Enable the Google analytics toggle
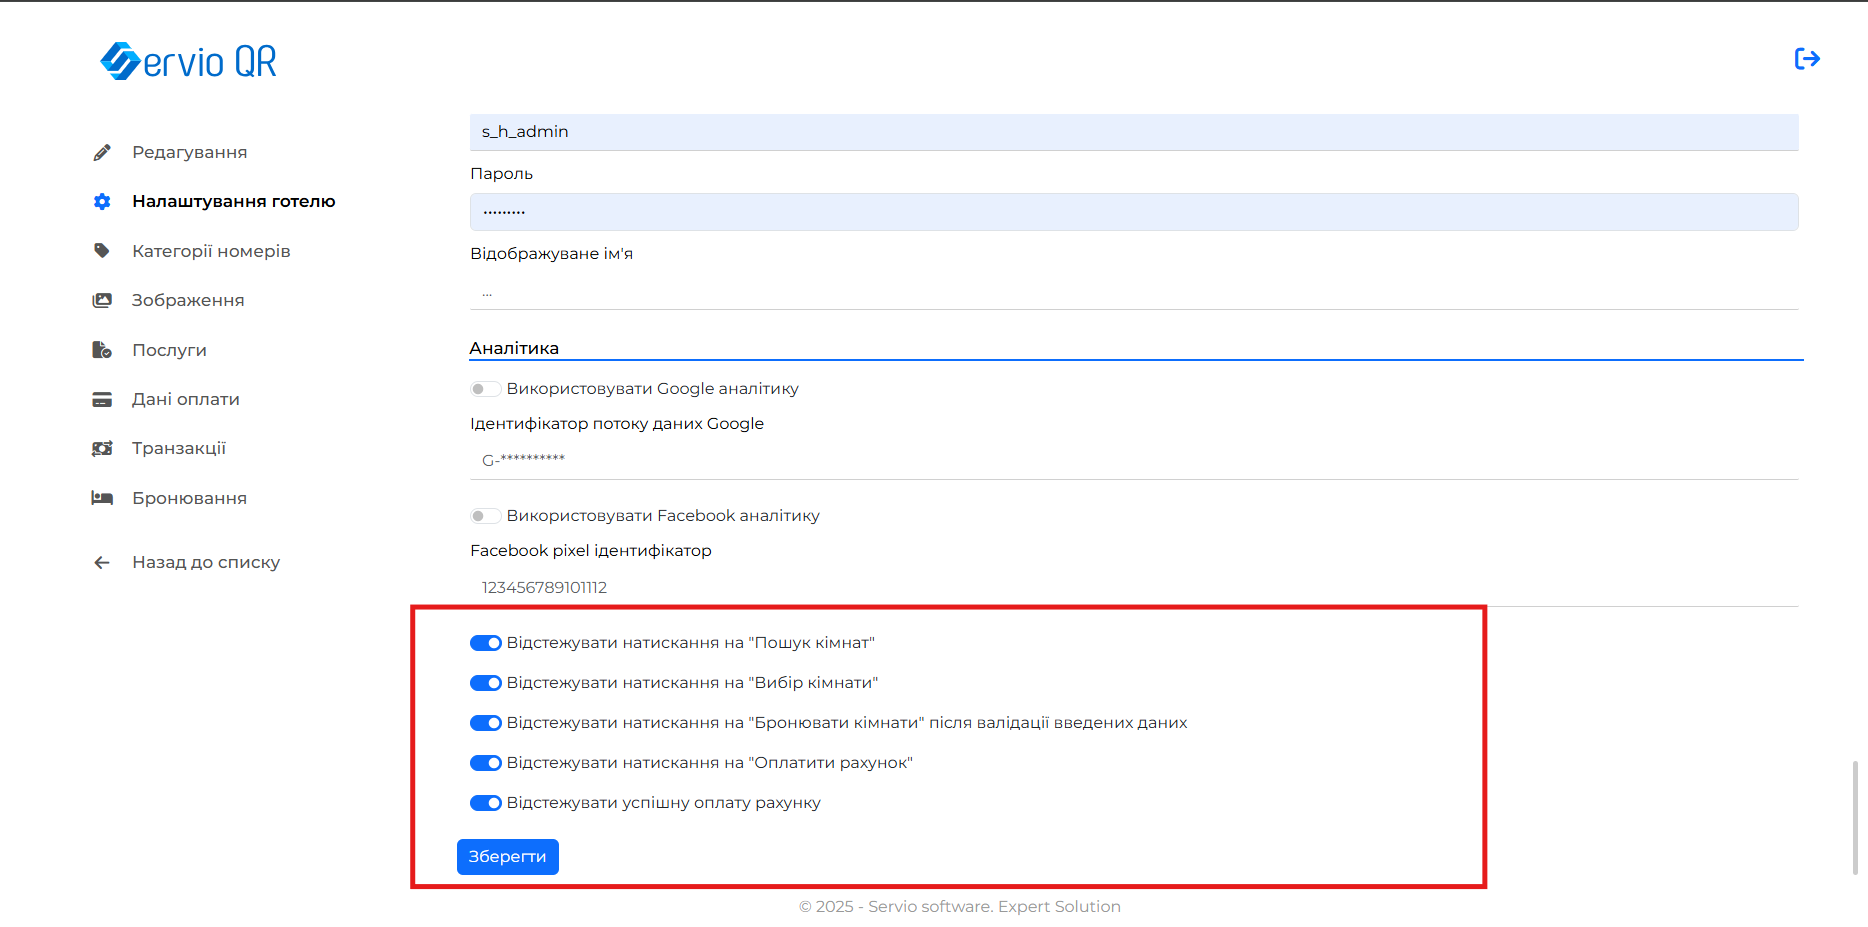This screenshot has height=927, width=1868. tap(486, 389)
